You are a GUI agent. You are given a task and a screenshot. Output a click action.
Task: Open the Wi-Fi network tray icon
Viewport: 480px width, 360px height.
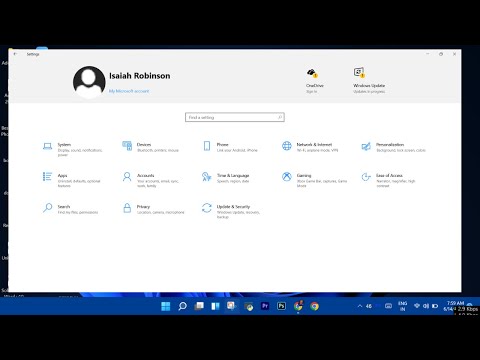tap(417, 306)
